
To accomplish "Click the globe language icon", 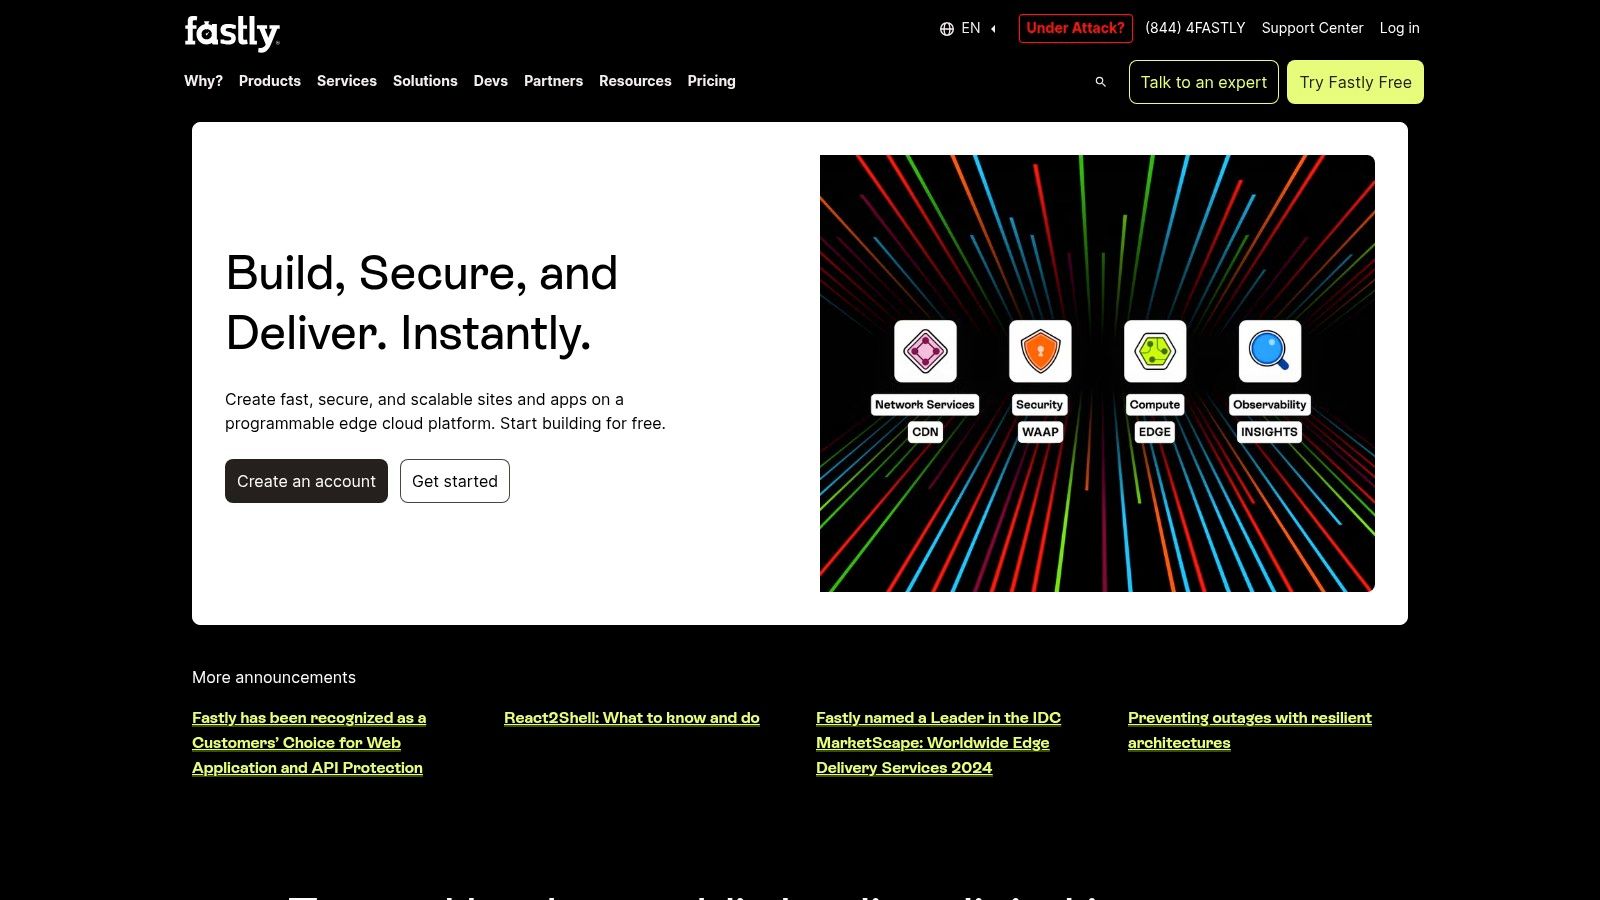I will (x=946, y=29).
